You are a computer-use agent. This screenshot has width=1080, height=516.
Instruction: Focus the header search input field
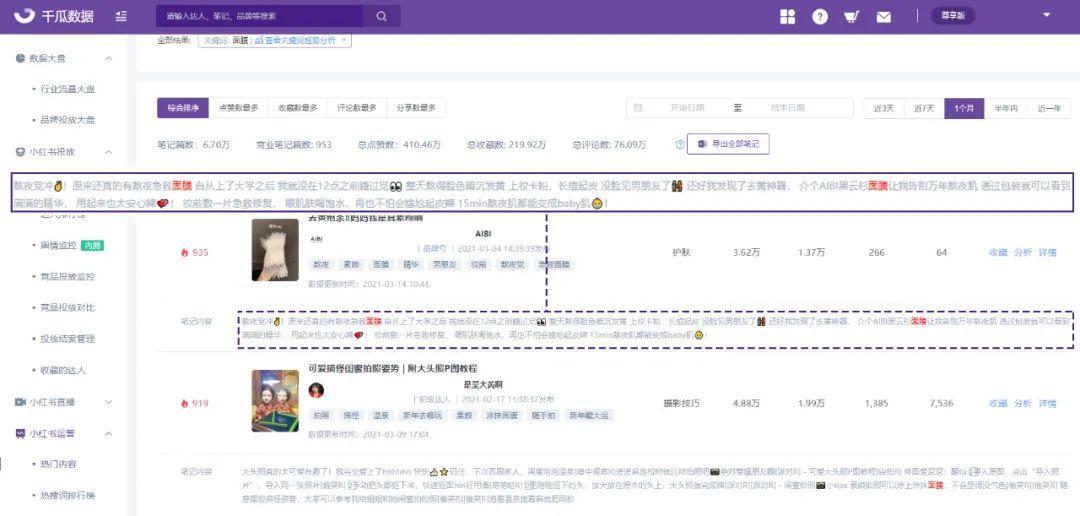pyautogui.click(x=262, y=16)
